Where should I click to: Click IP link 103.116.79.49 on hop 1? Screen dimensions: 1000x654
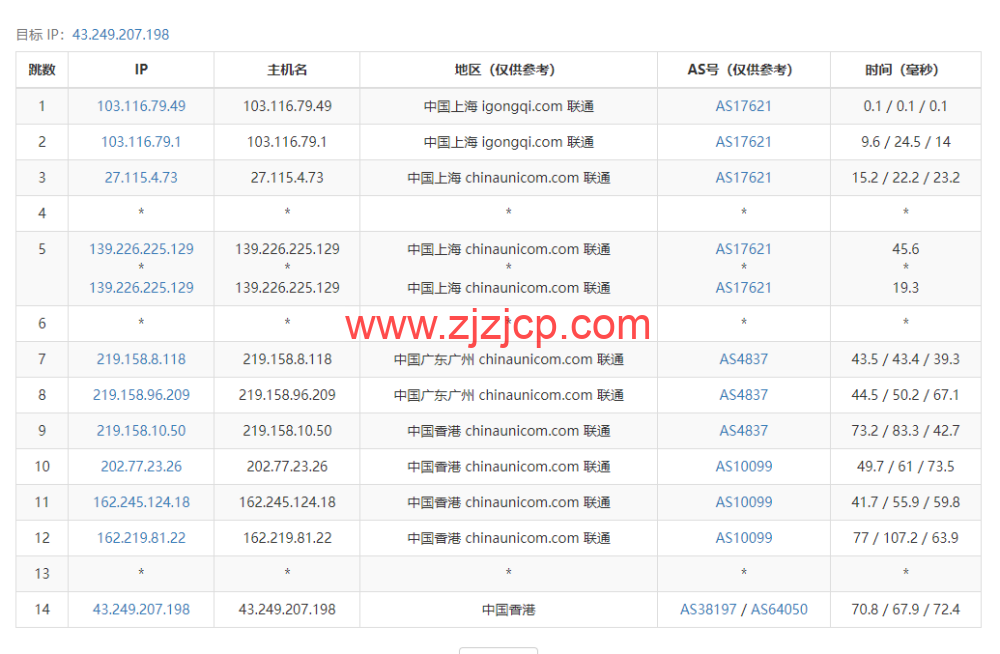tap(140, 105)
